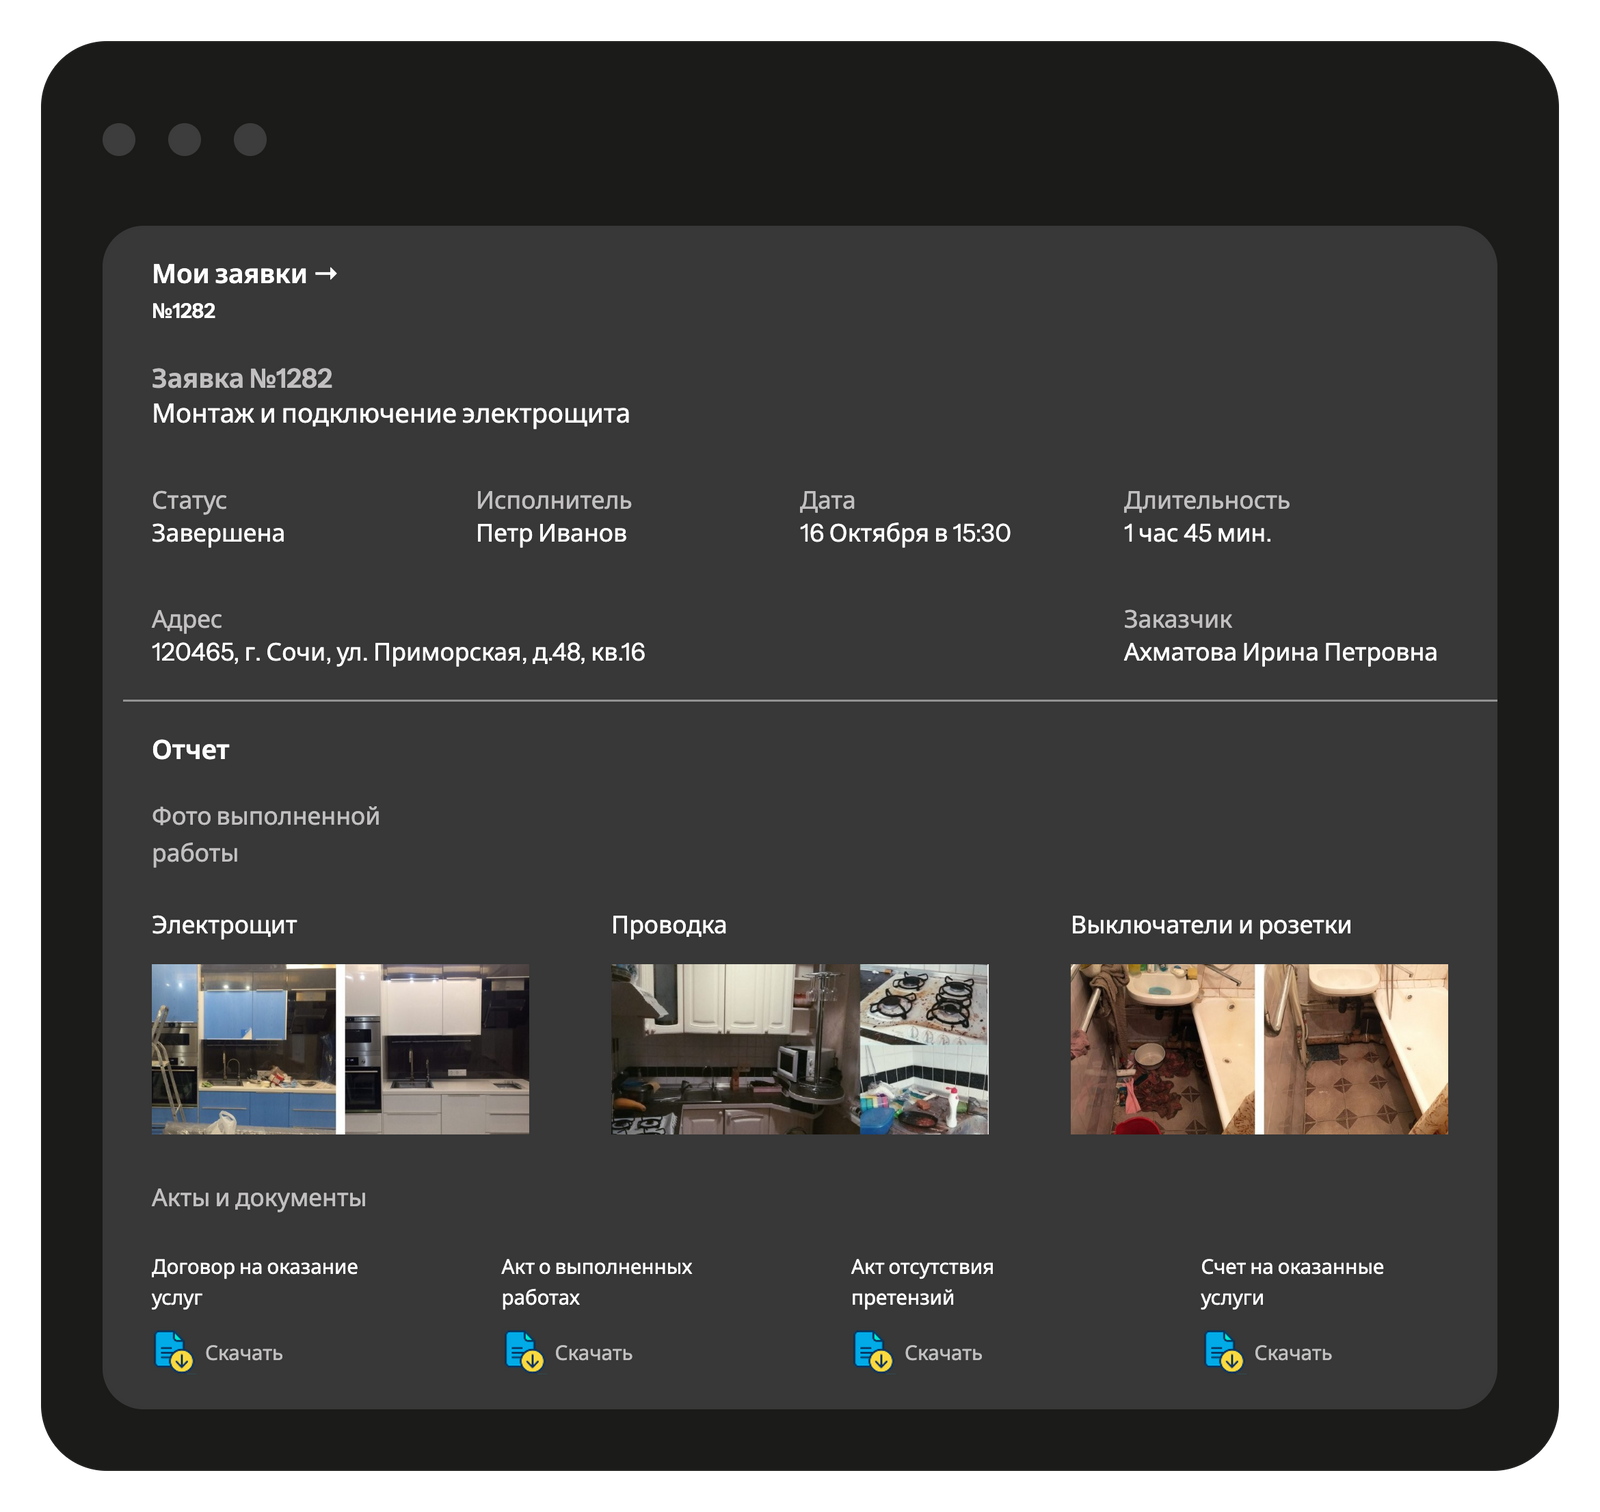
Task: Select the '№1282' breadcrumb item
Action: coord(184,311)
